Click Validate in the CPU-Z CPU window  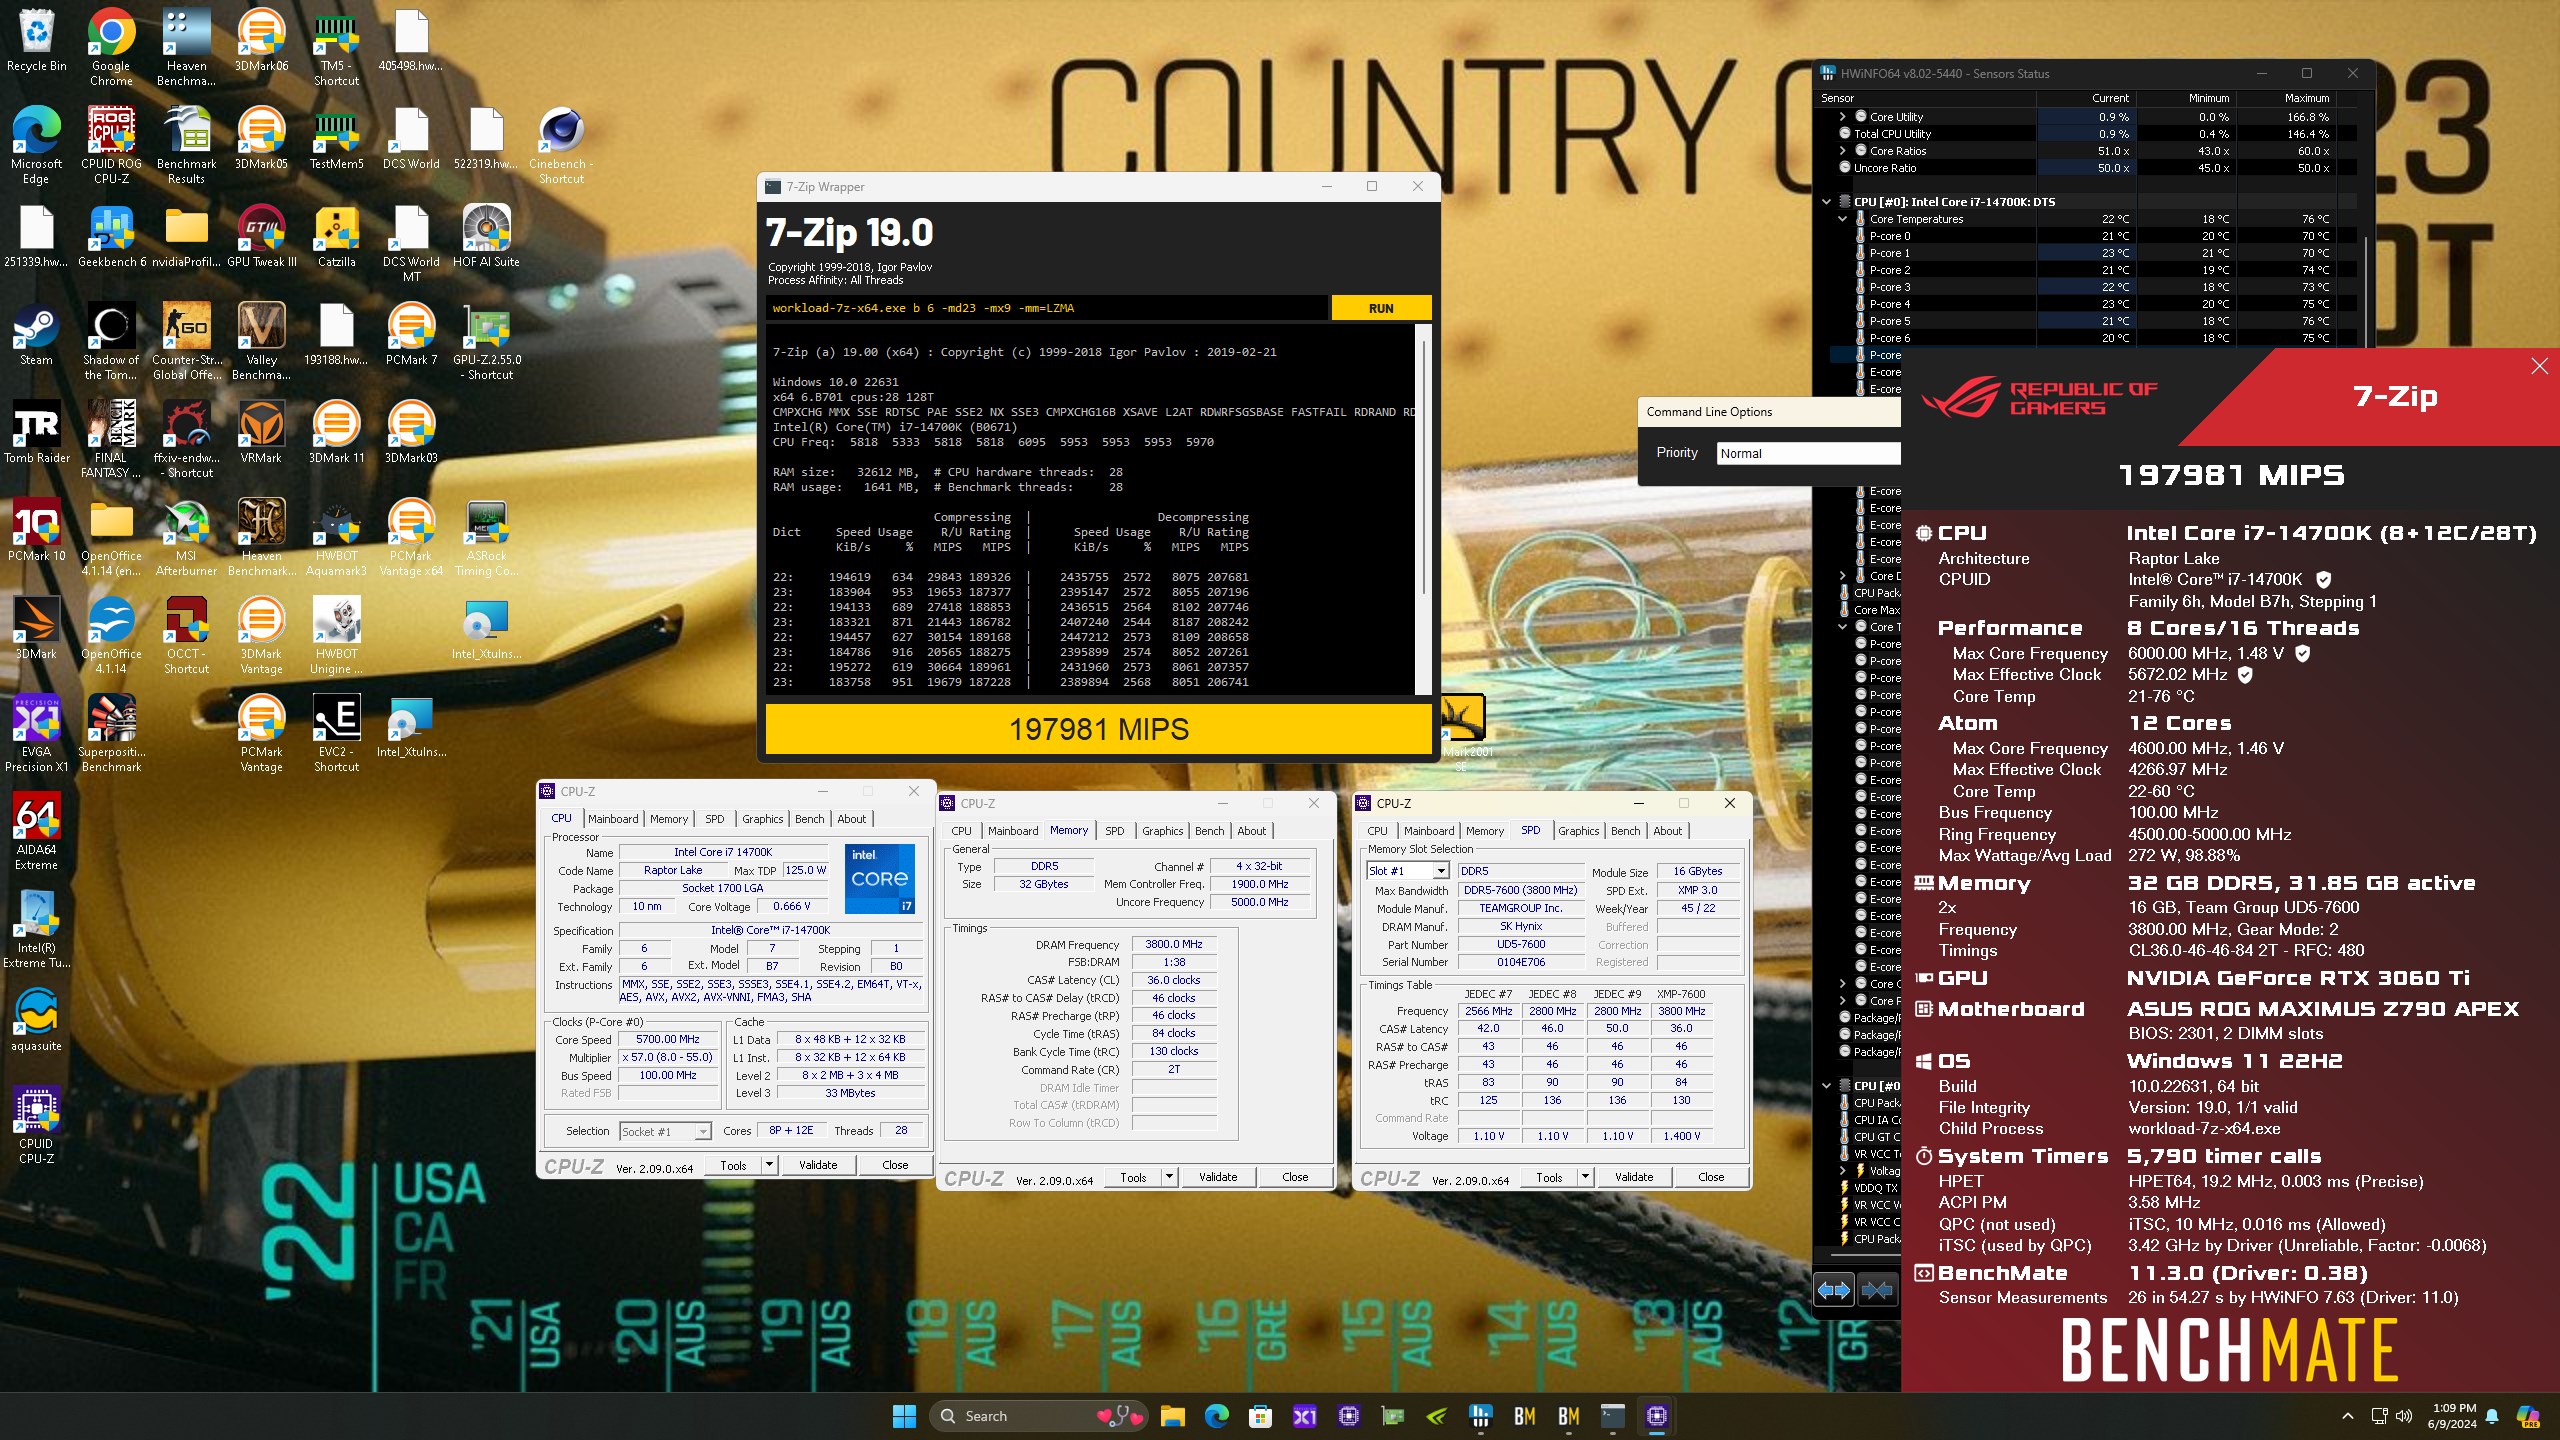point(818,1165)
